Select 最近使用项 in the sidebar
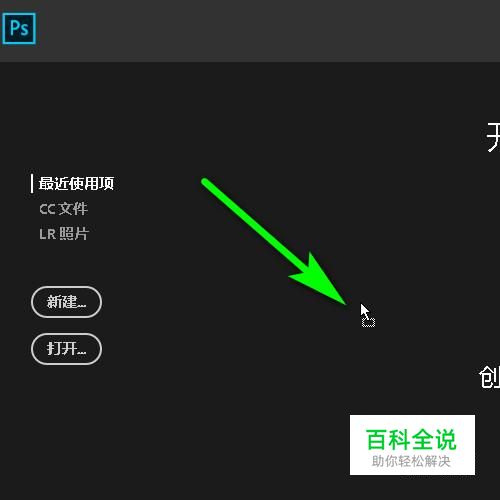The width and height of the screenshot is (500, 500). click(76, 183)
